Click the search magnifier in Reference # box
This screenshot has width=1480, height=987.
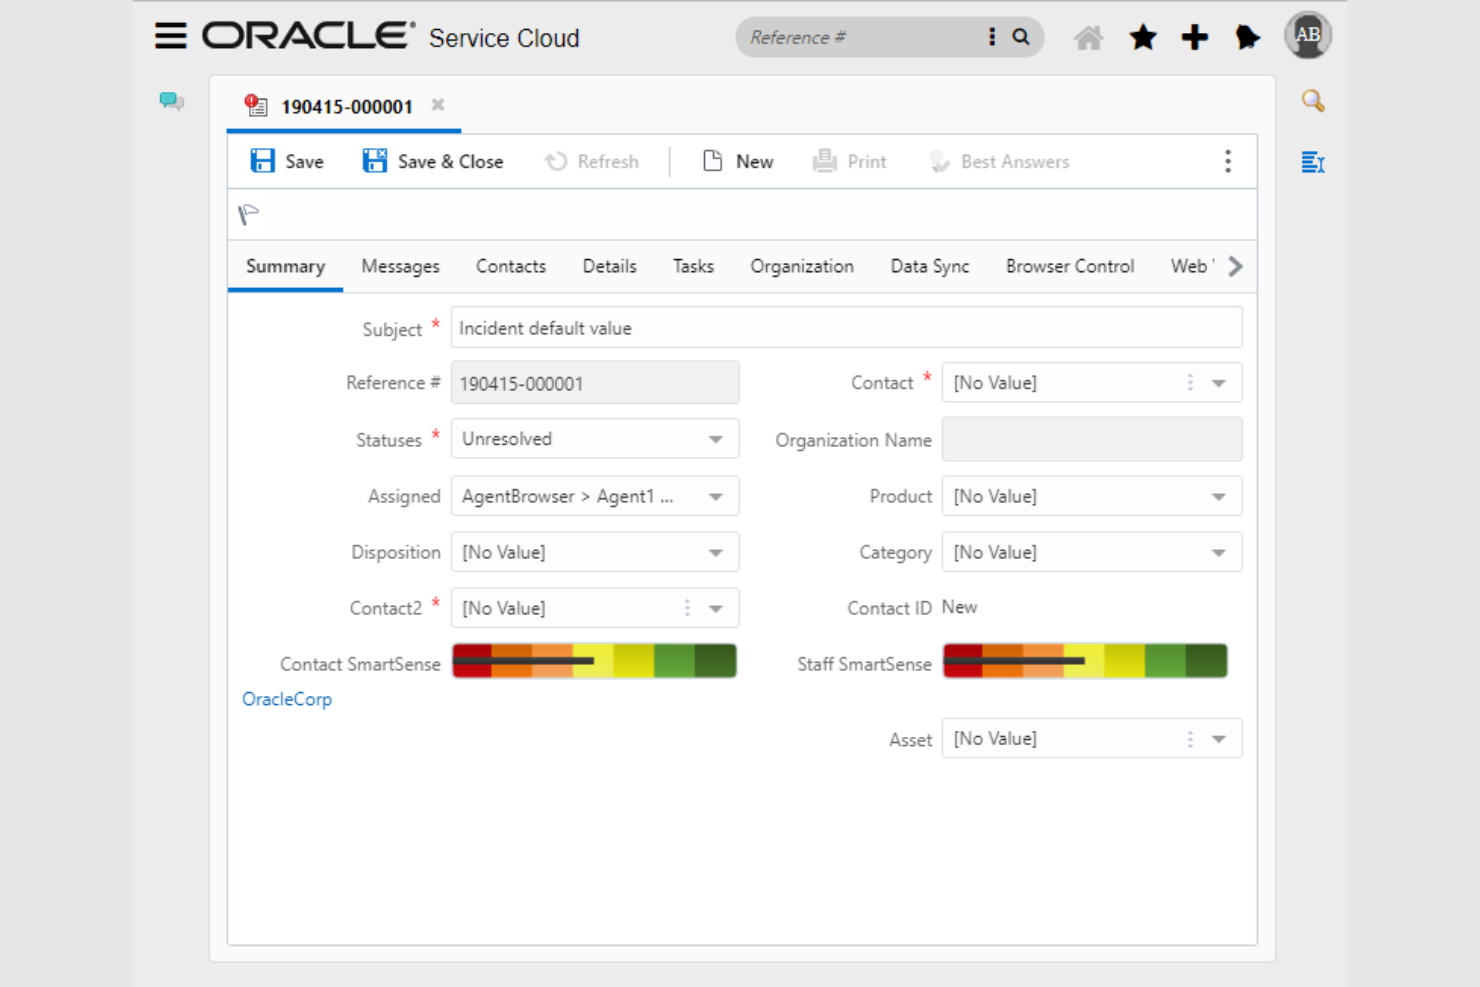point(1020,36)
